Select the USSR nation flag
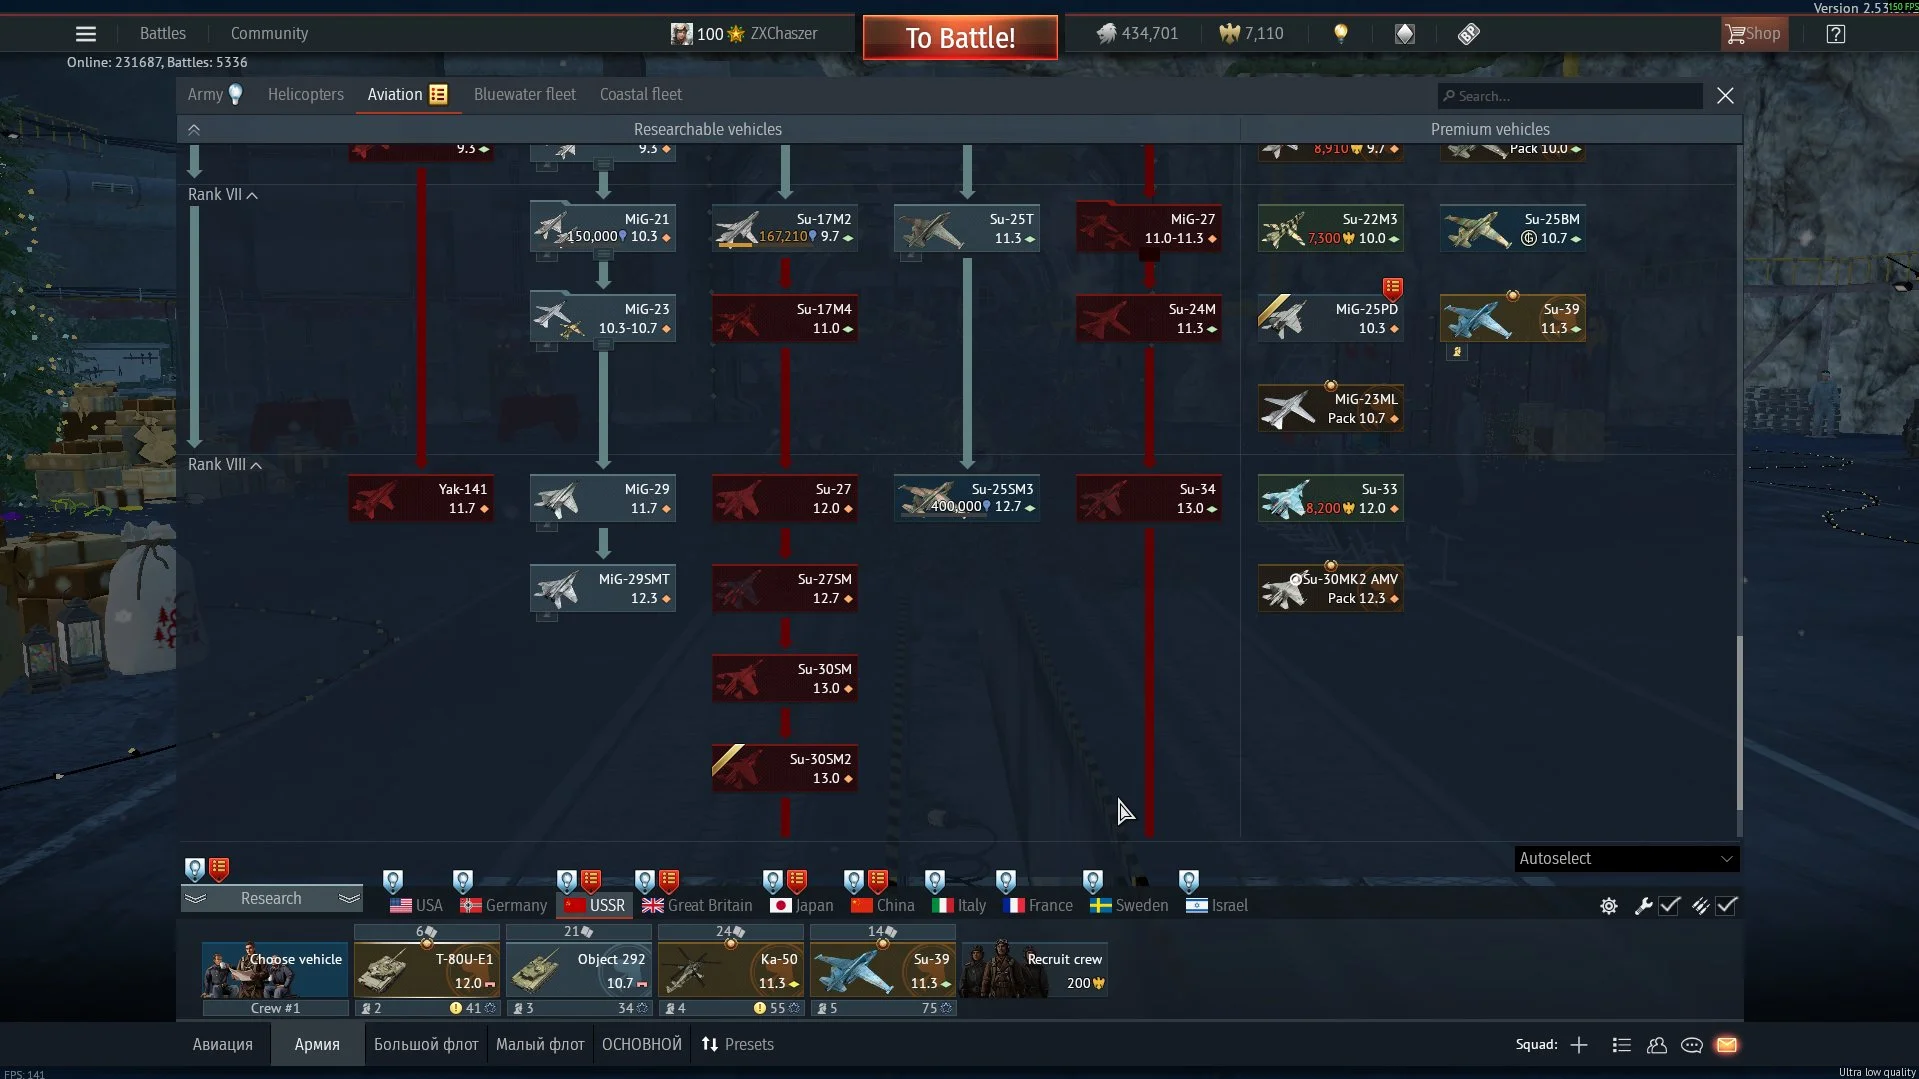 [x=595, y=906]
